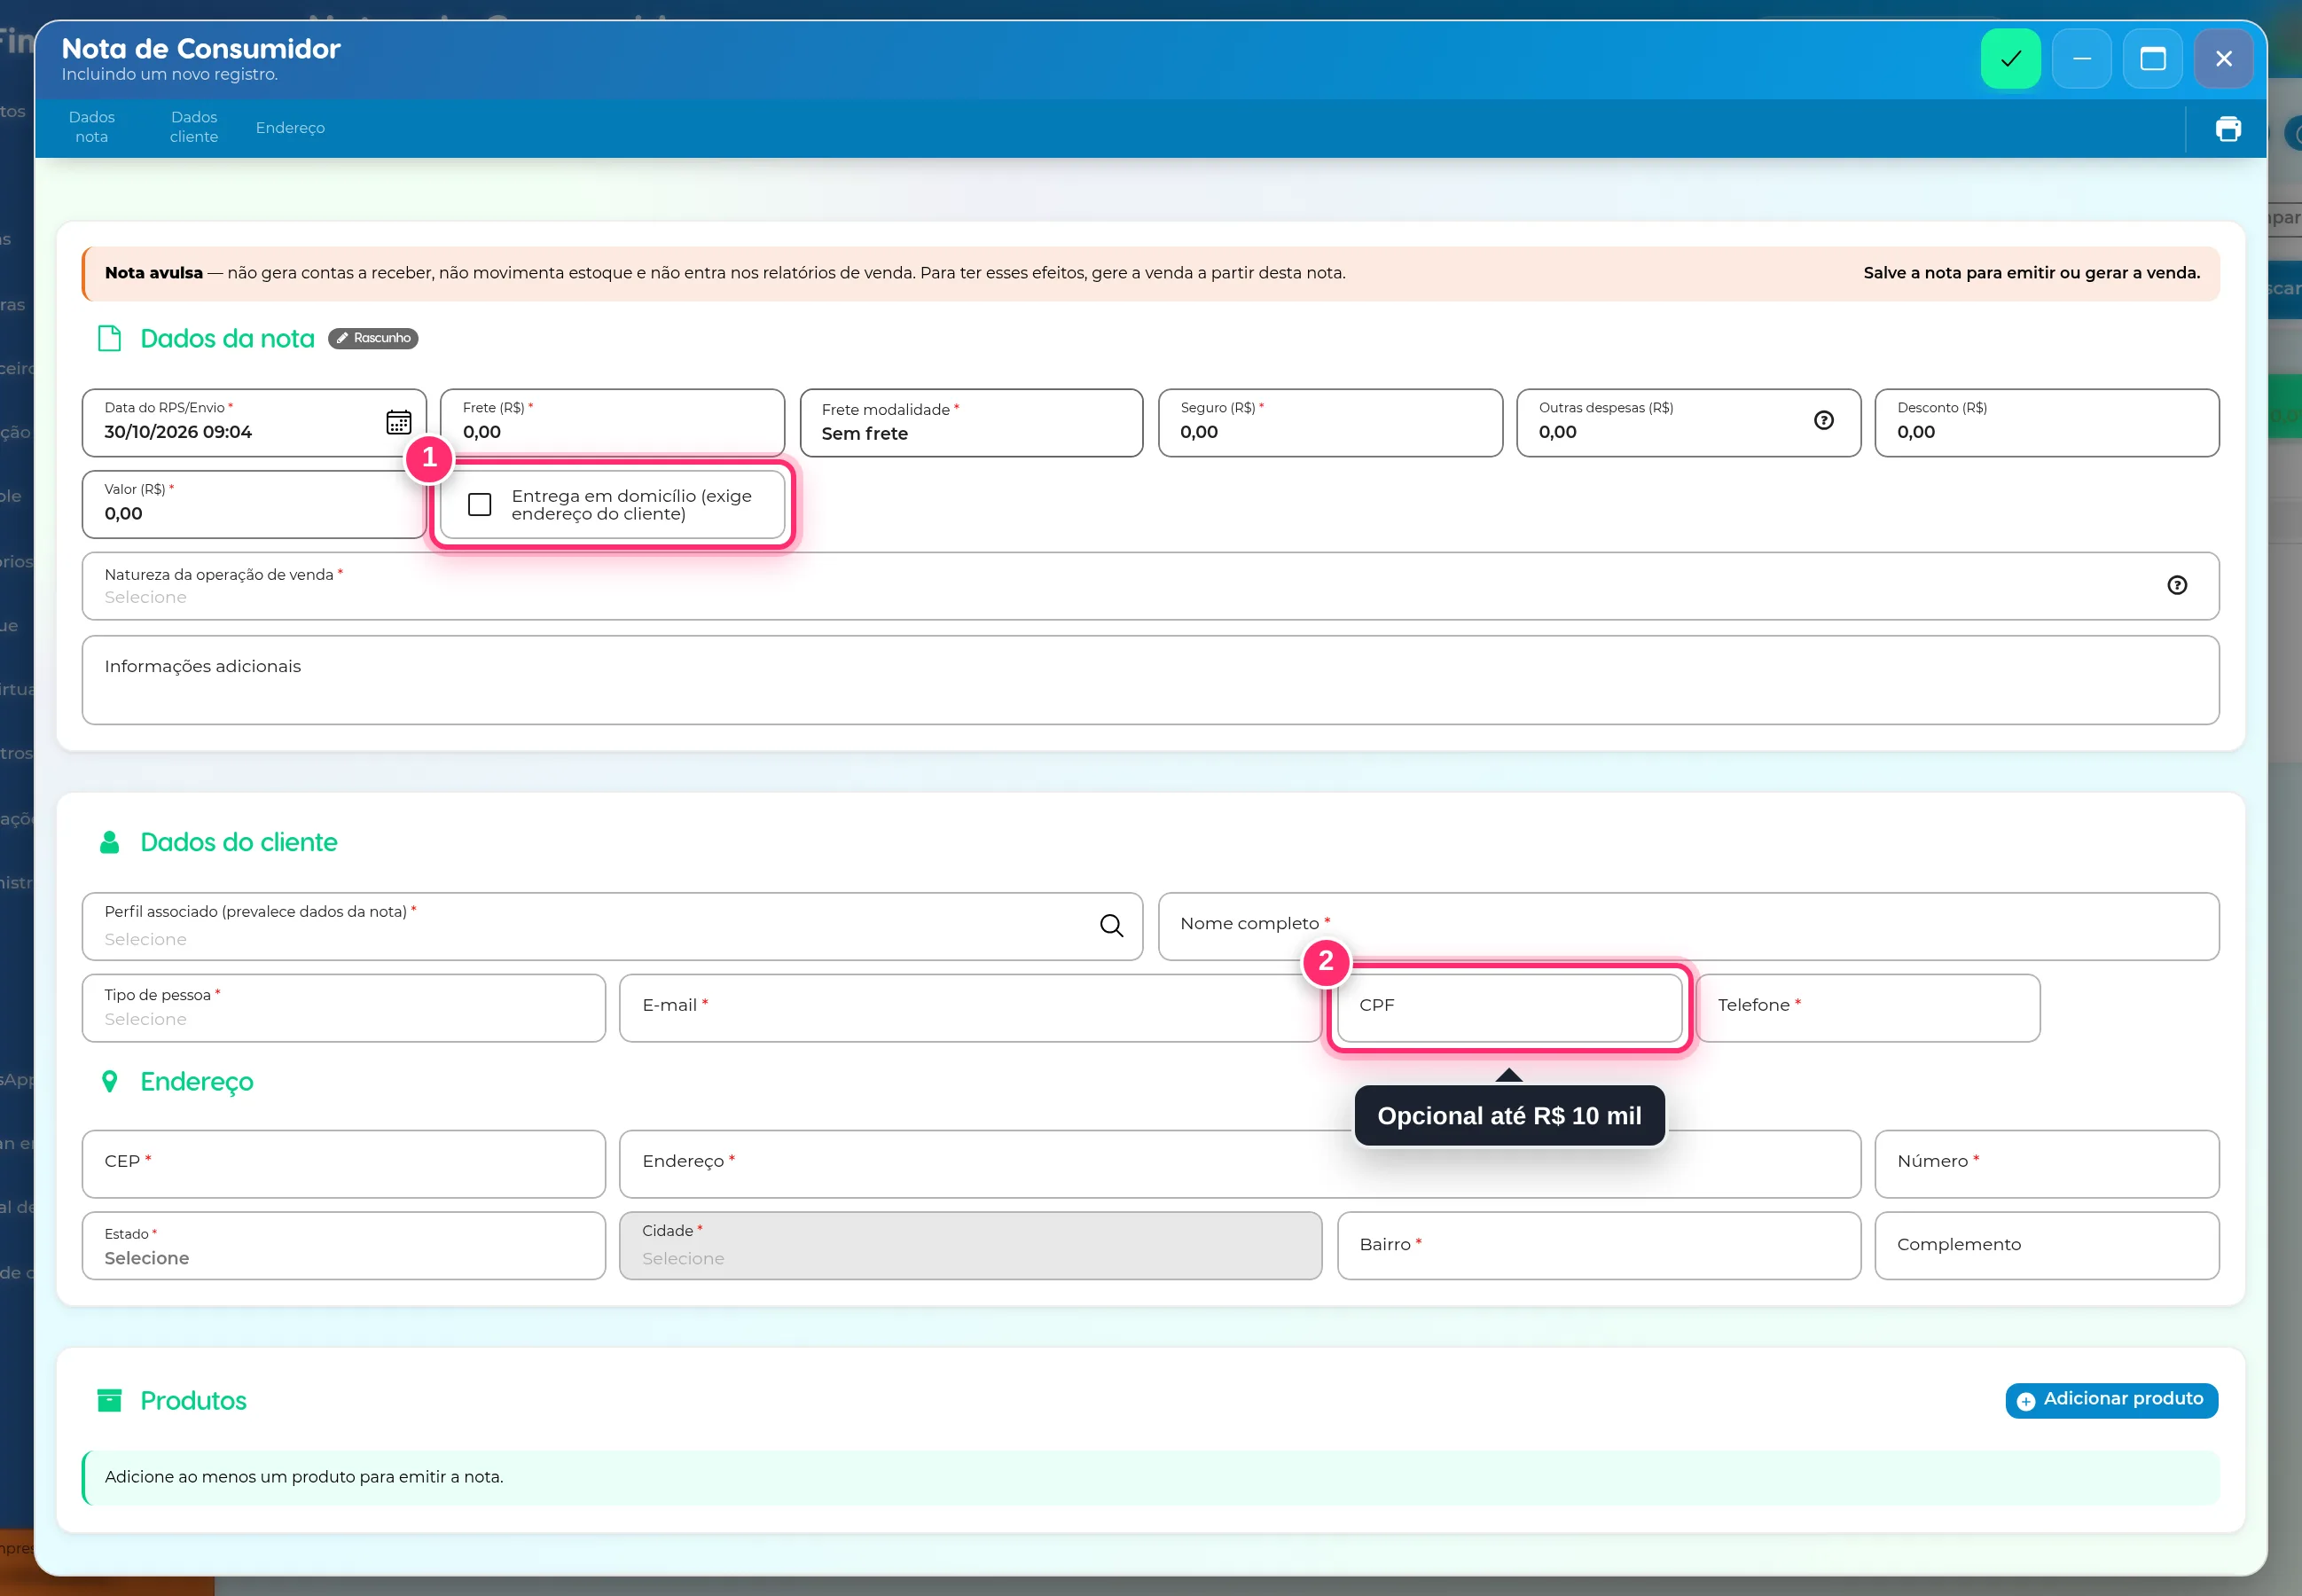Image resolution: width=2302 pixels, height=1596 pixels.
Task: Click the Nome completo input field
Action: click(x=1688, y=926)
